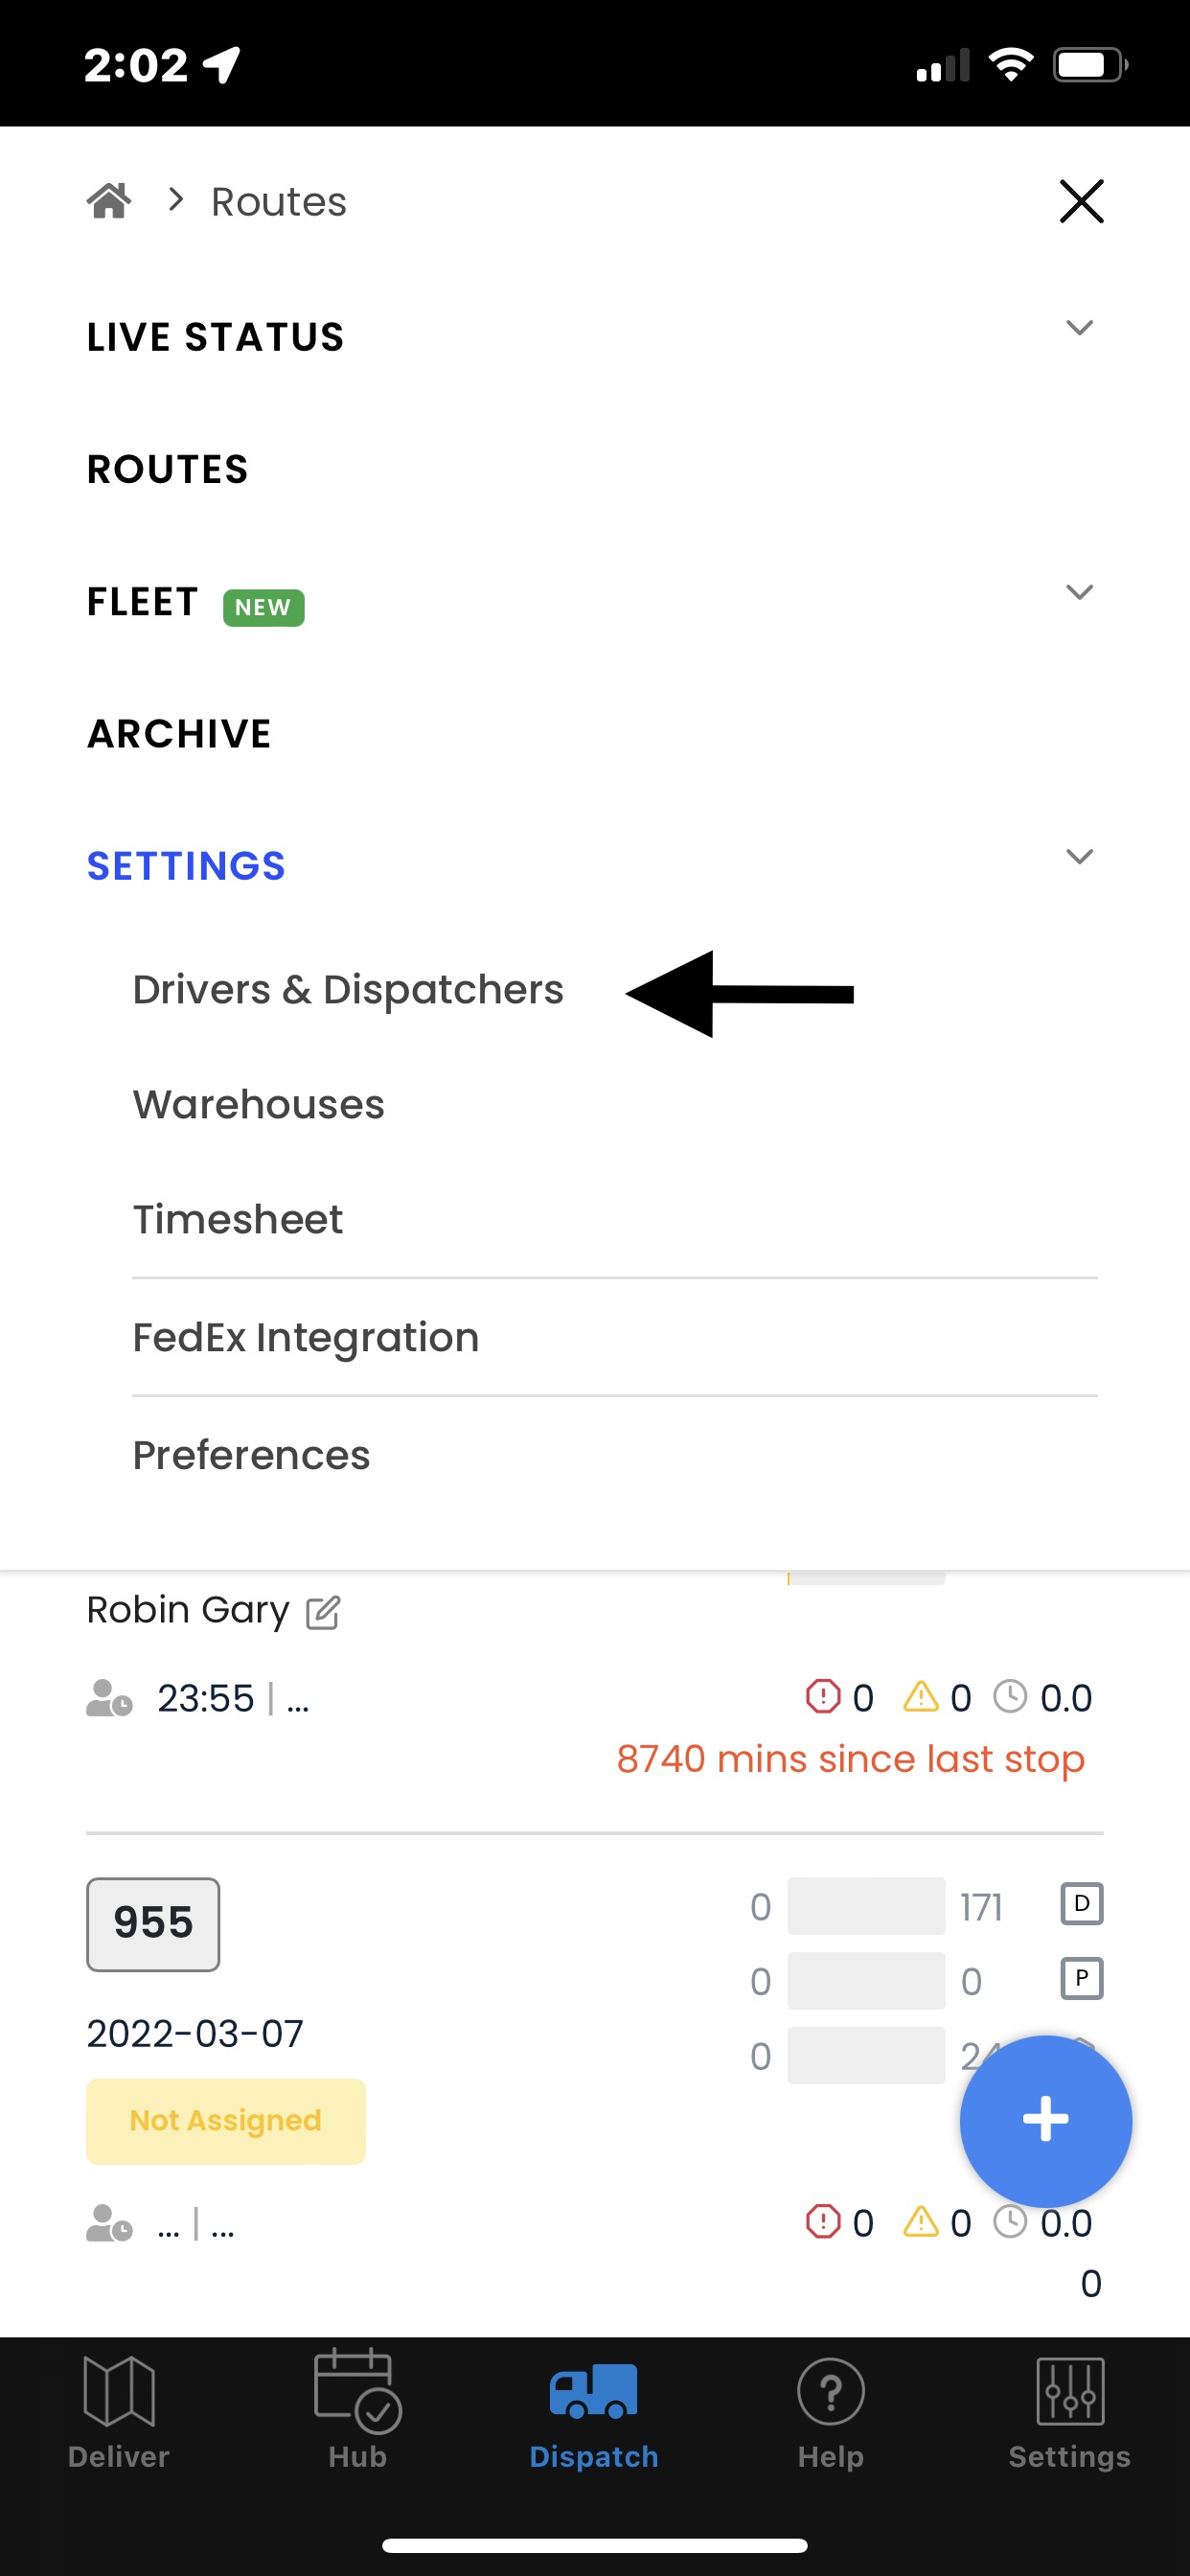Open Drivers & Dispatchers settings
Screen dimensions: 1190x2576
348,989
